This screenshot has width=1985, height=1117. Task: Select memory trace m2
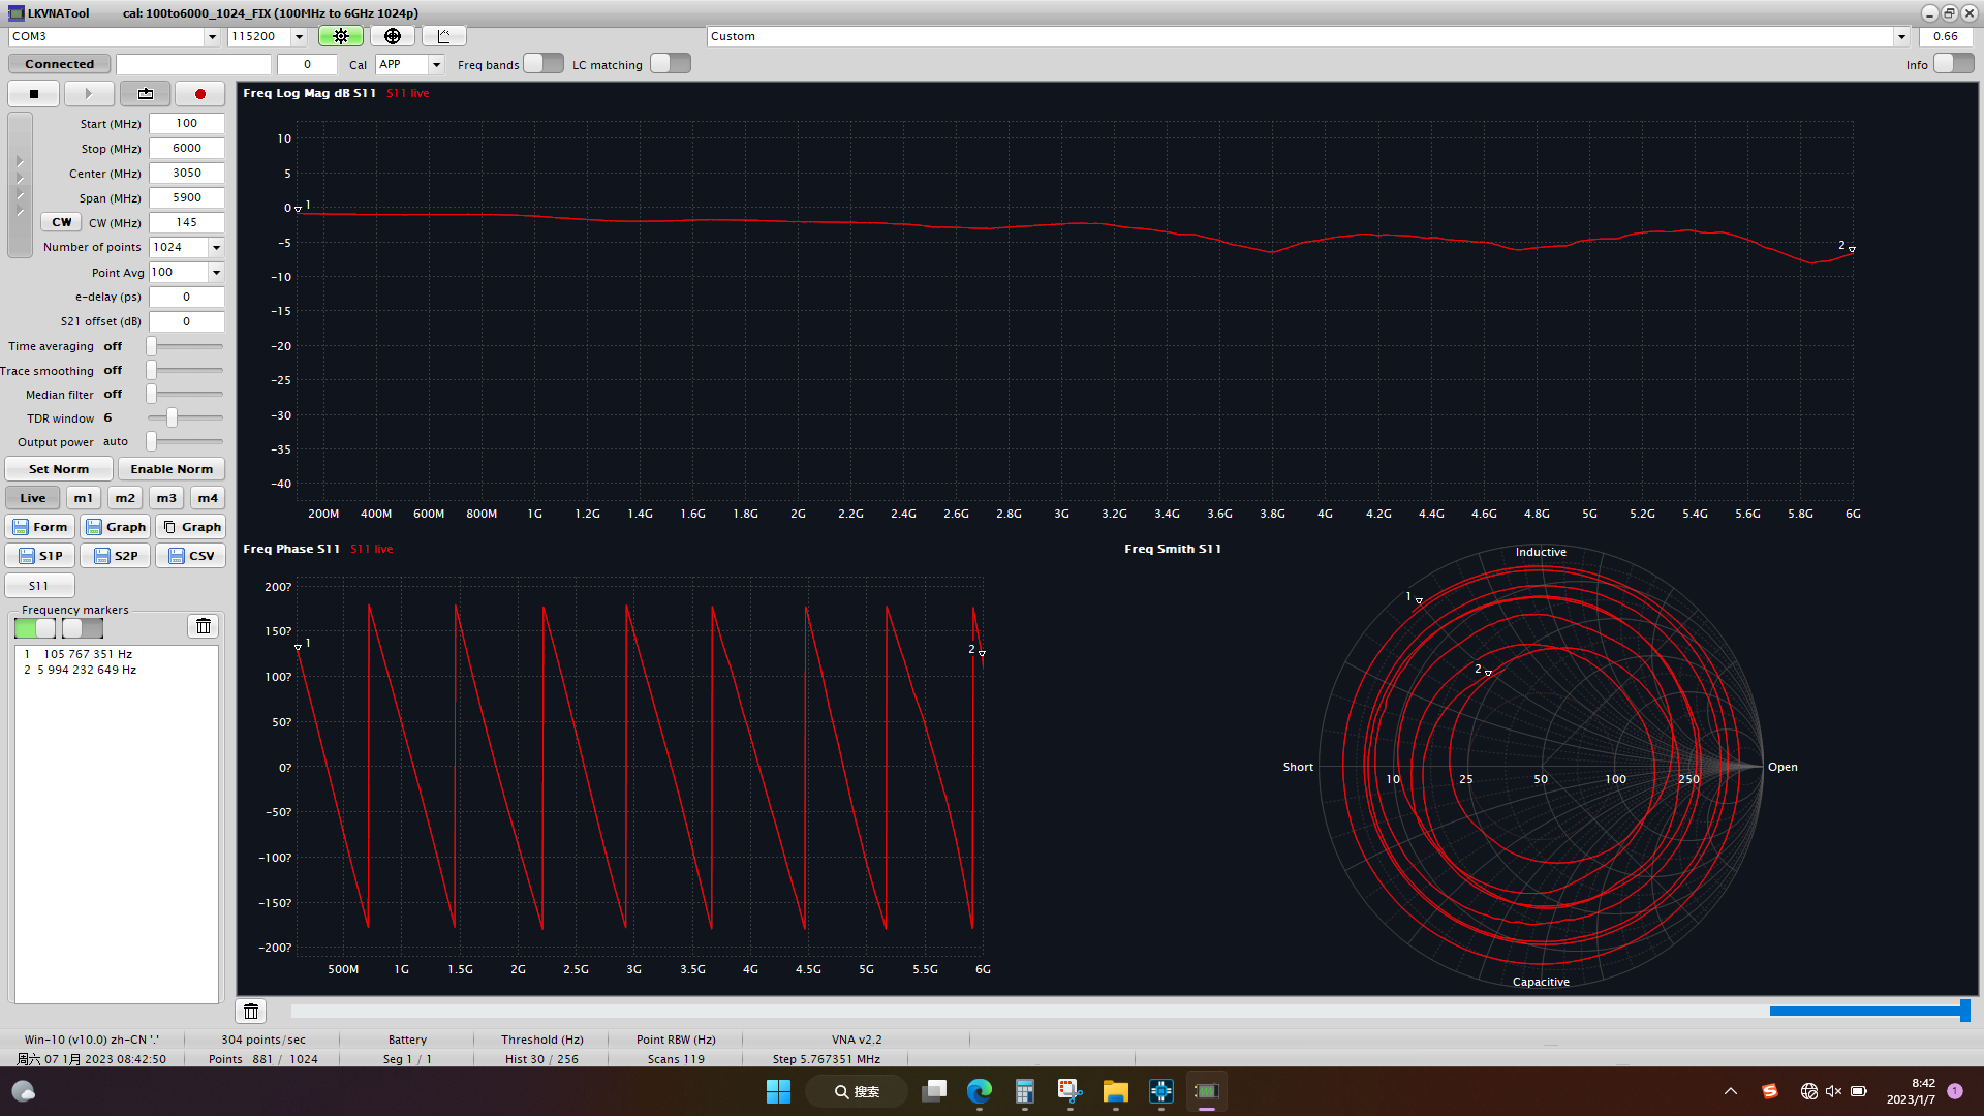click(x=125, y=498)
